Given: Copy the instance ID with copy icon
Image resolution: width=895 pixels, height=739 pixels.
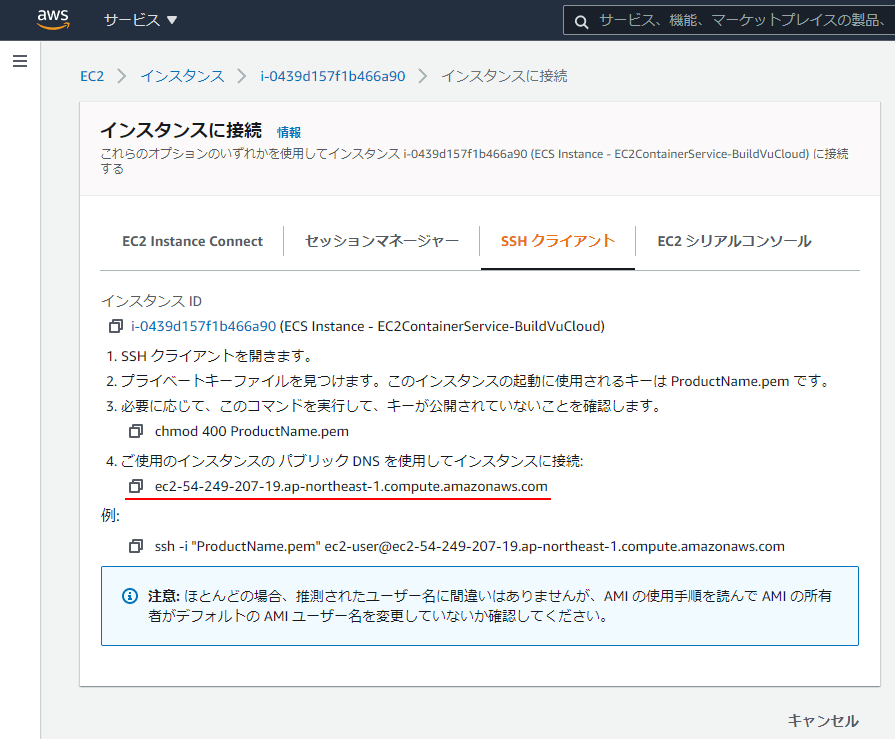Looking at the screenshot, I should pos(116,326).
